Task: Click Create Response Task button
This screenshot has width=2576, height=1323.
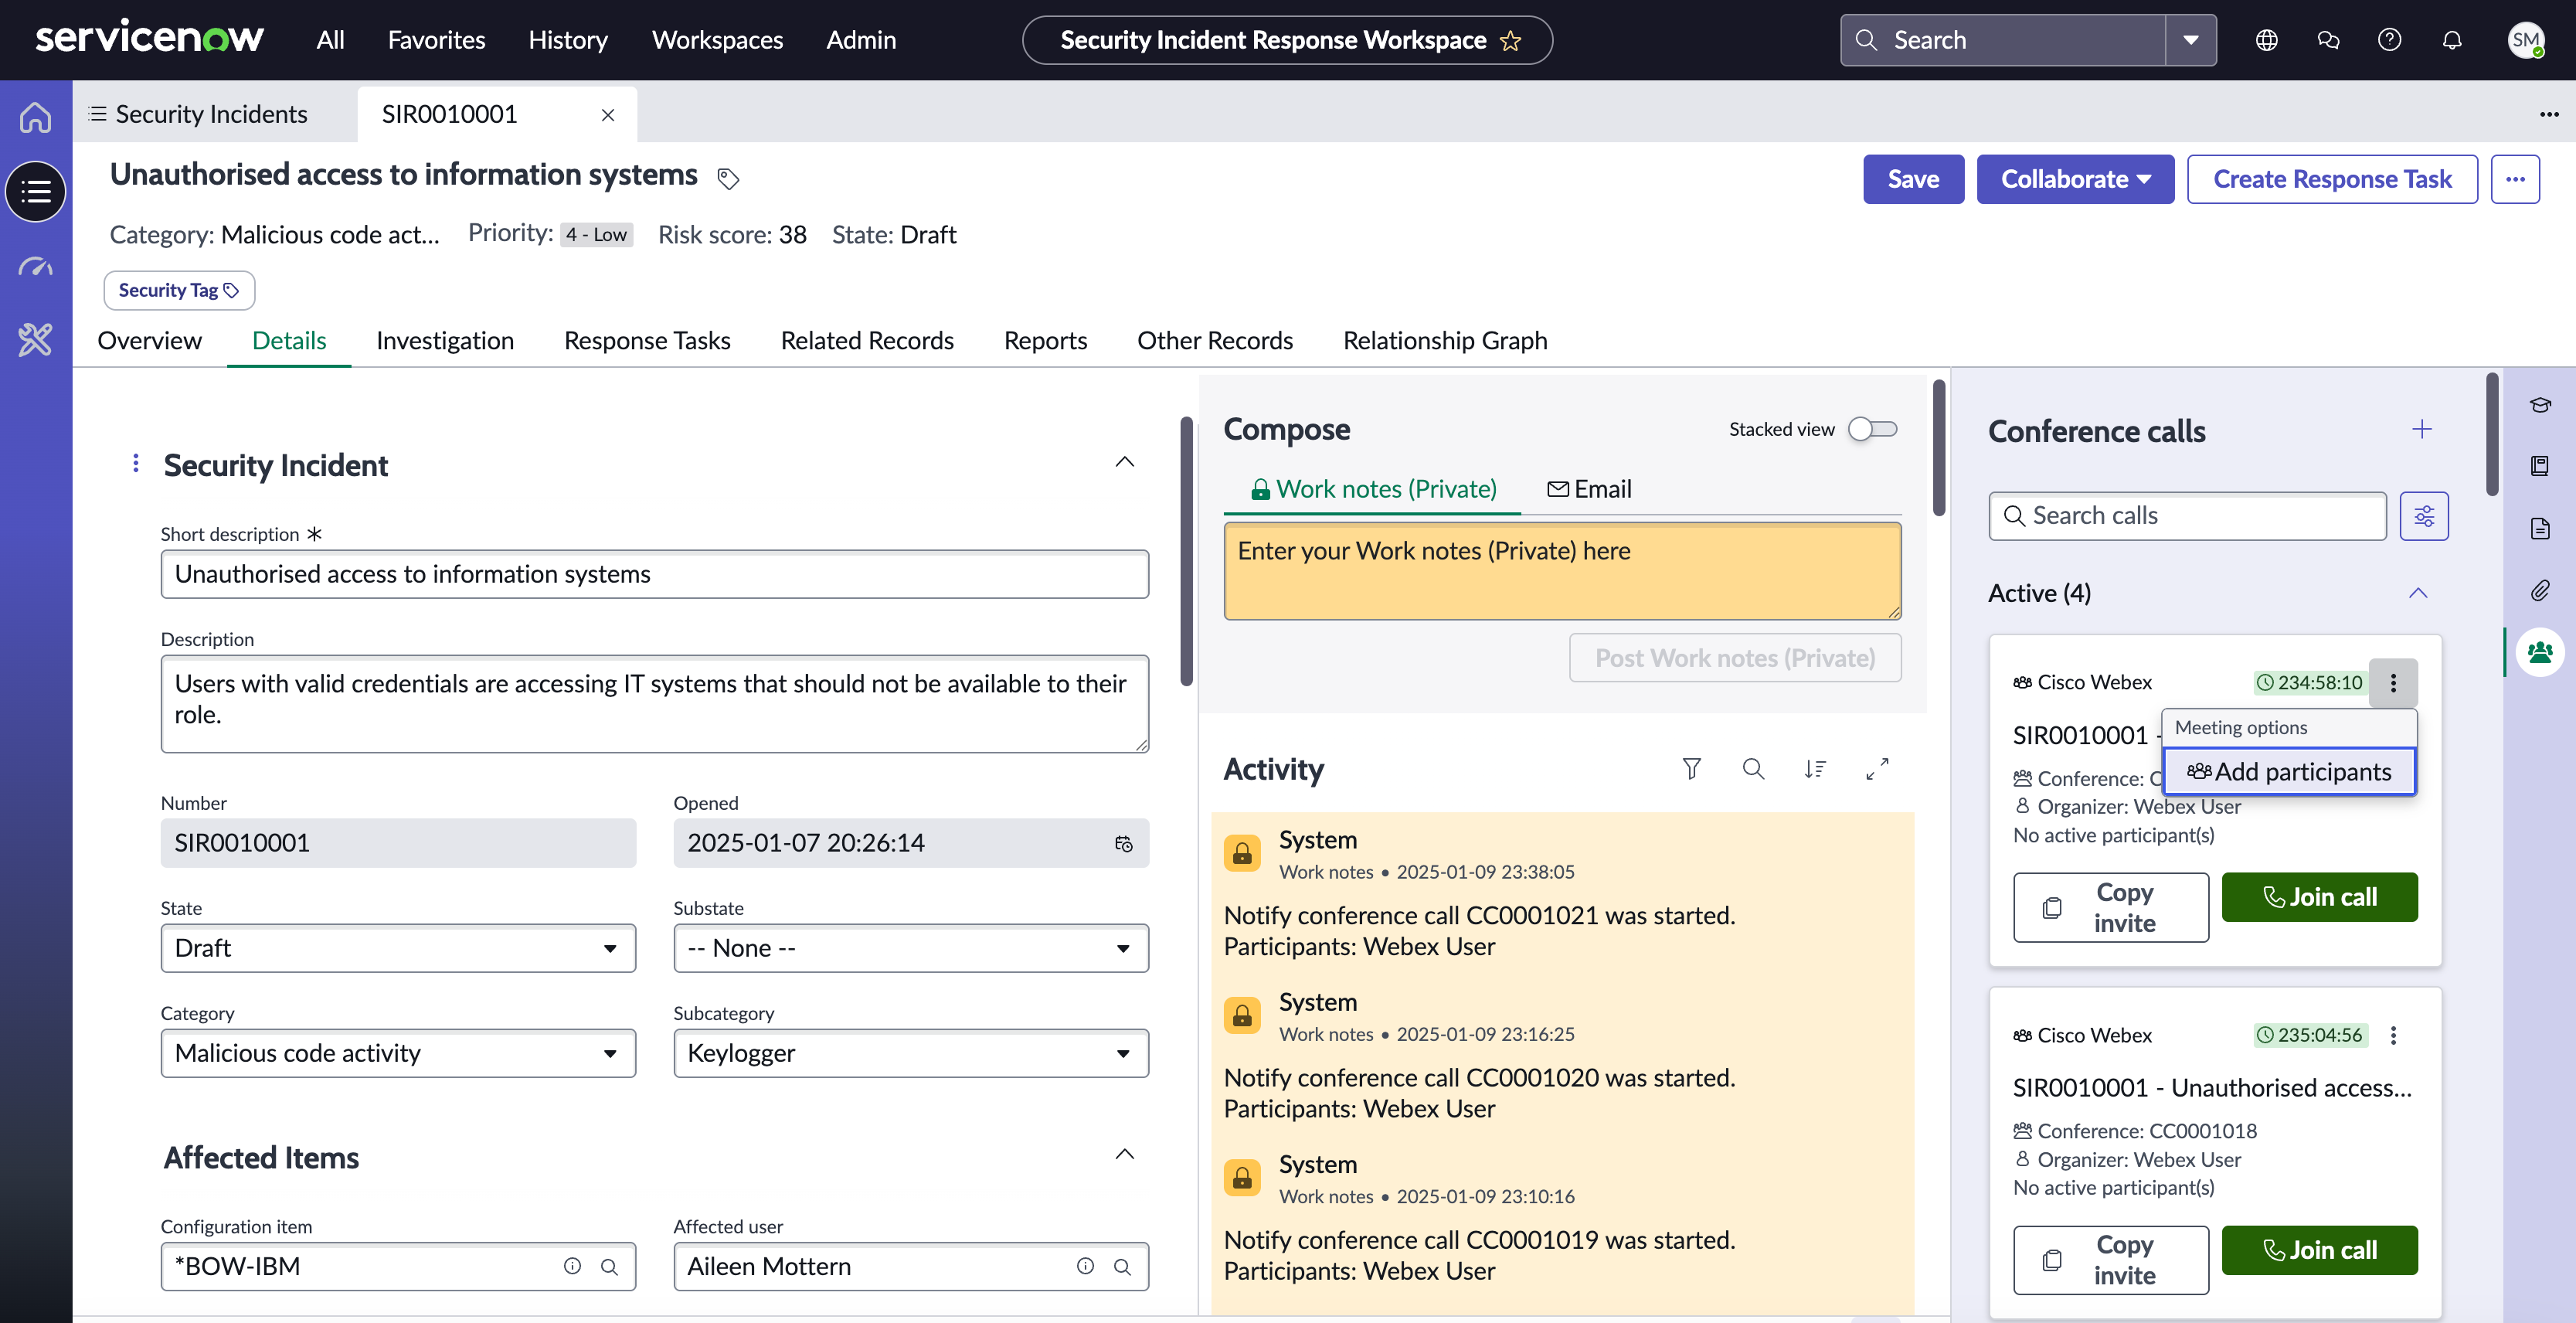Action: click(2332, 179)
